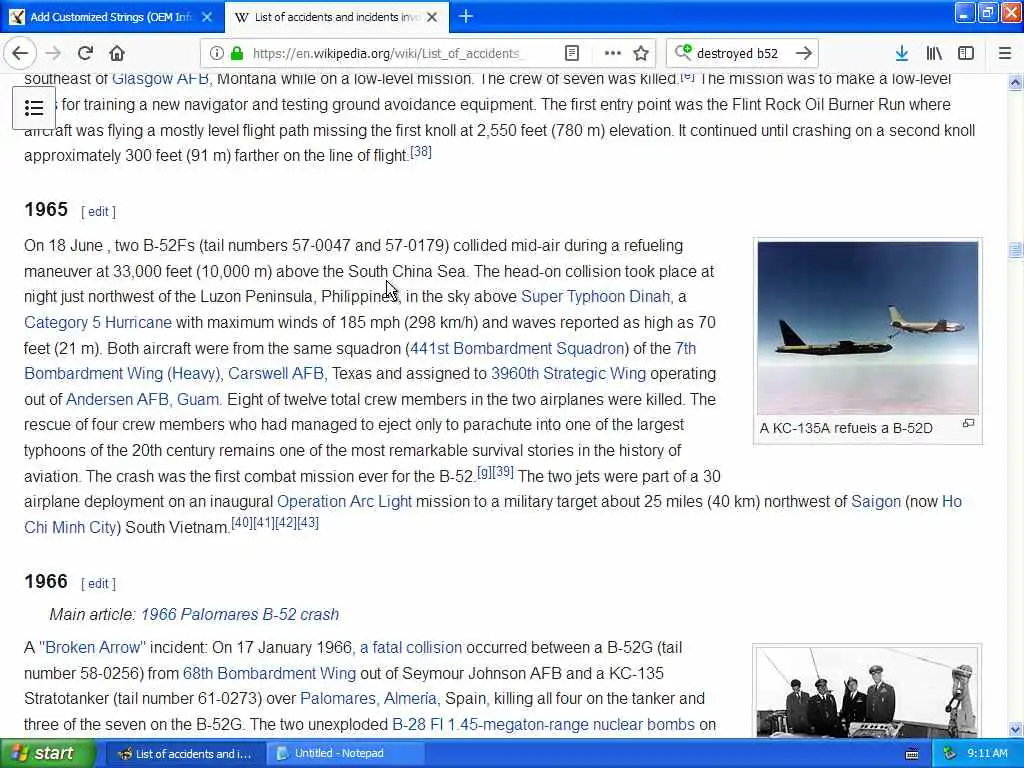Open Super Typhoon Dinah article
The image size is (1024, 768).
(x=597, y=296)
